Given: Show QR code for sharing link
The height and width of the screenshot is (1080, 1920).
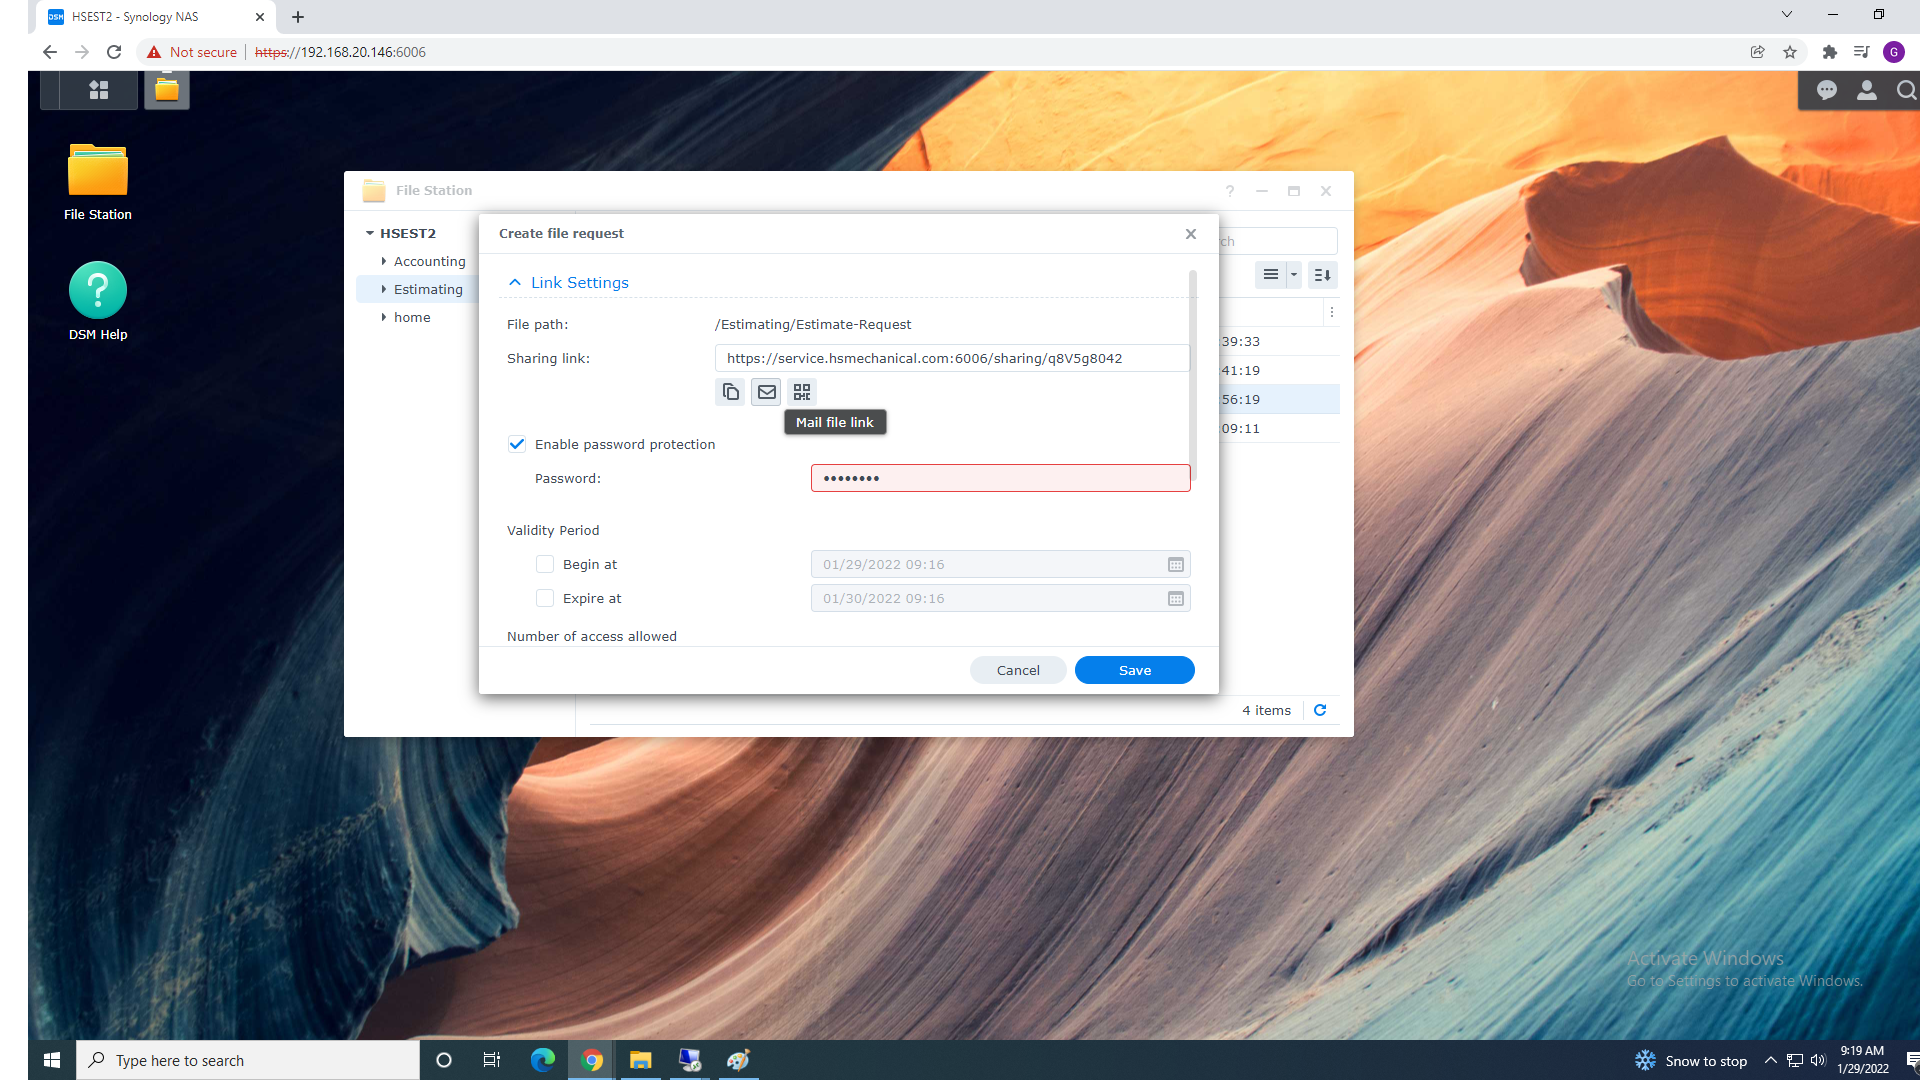Looking at the screenshot, I should click(802, 392).
